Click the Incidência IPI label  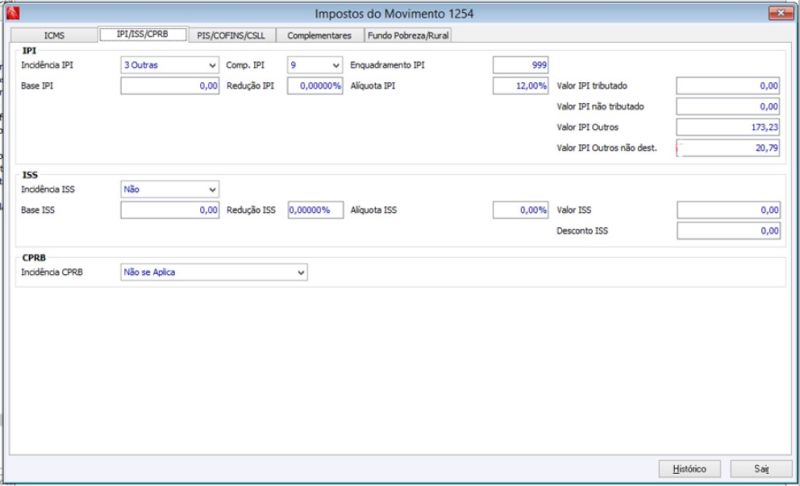[47, 65]
